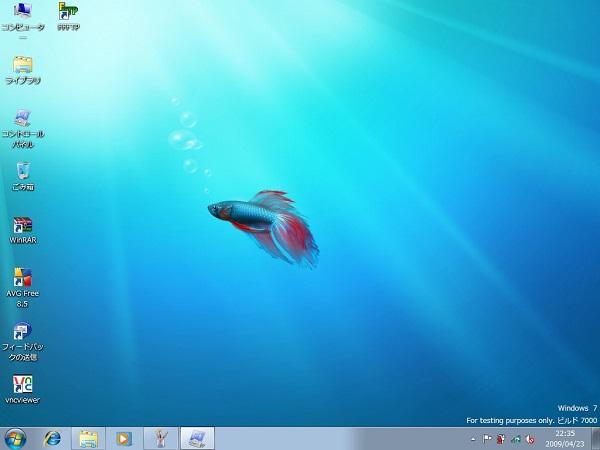Viewport: 600px width, 450px height.
Task: Open AVG Free 8.5 desktop shortcut
Action: coord(22,279)
